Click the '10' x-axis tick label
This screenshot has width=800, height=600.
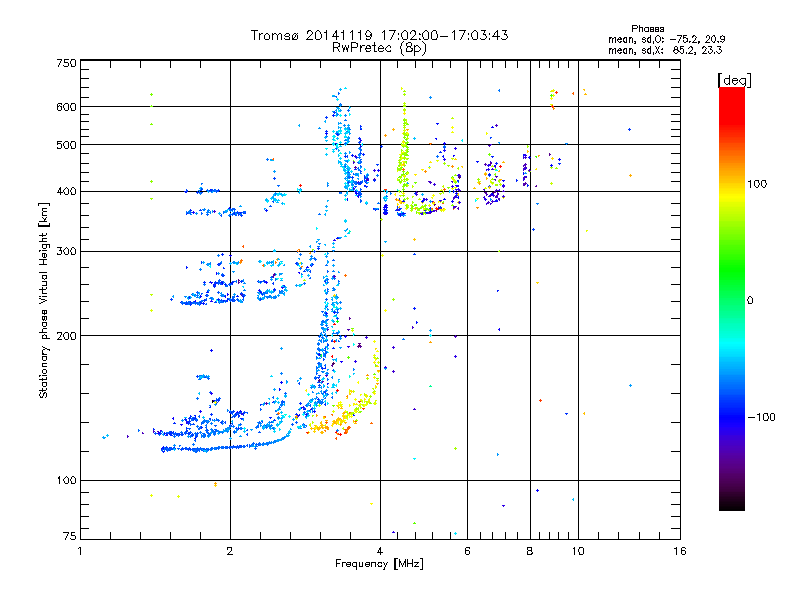(x=578, y=551)
